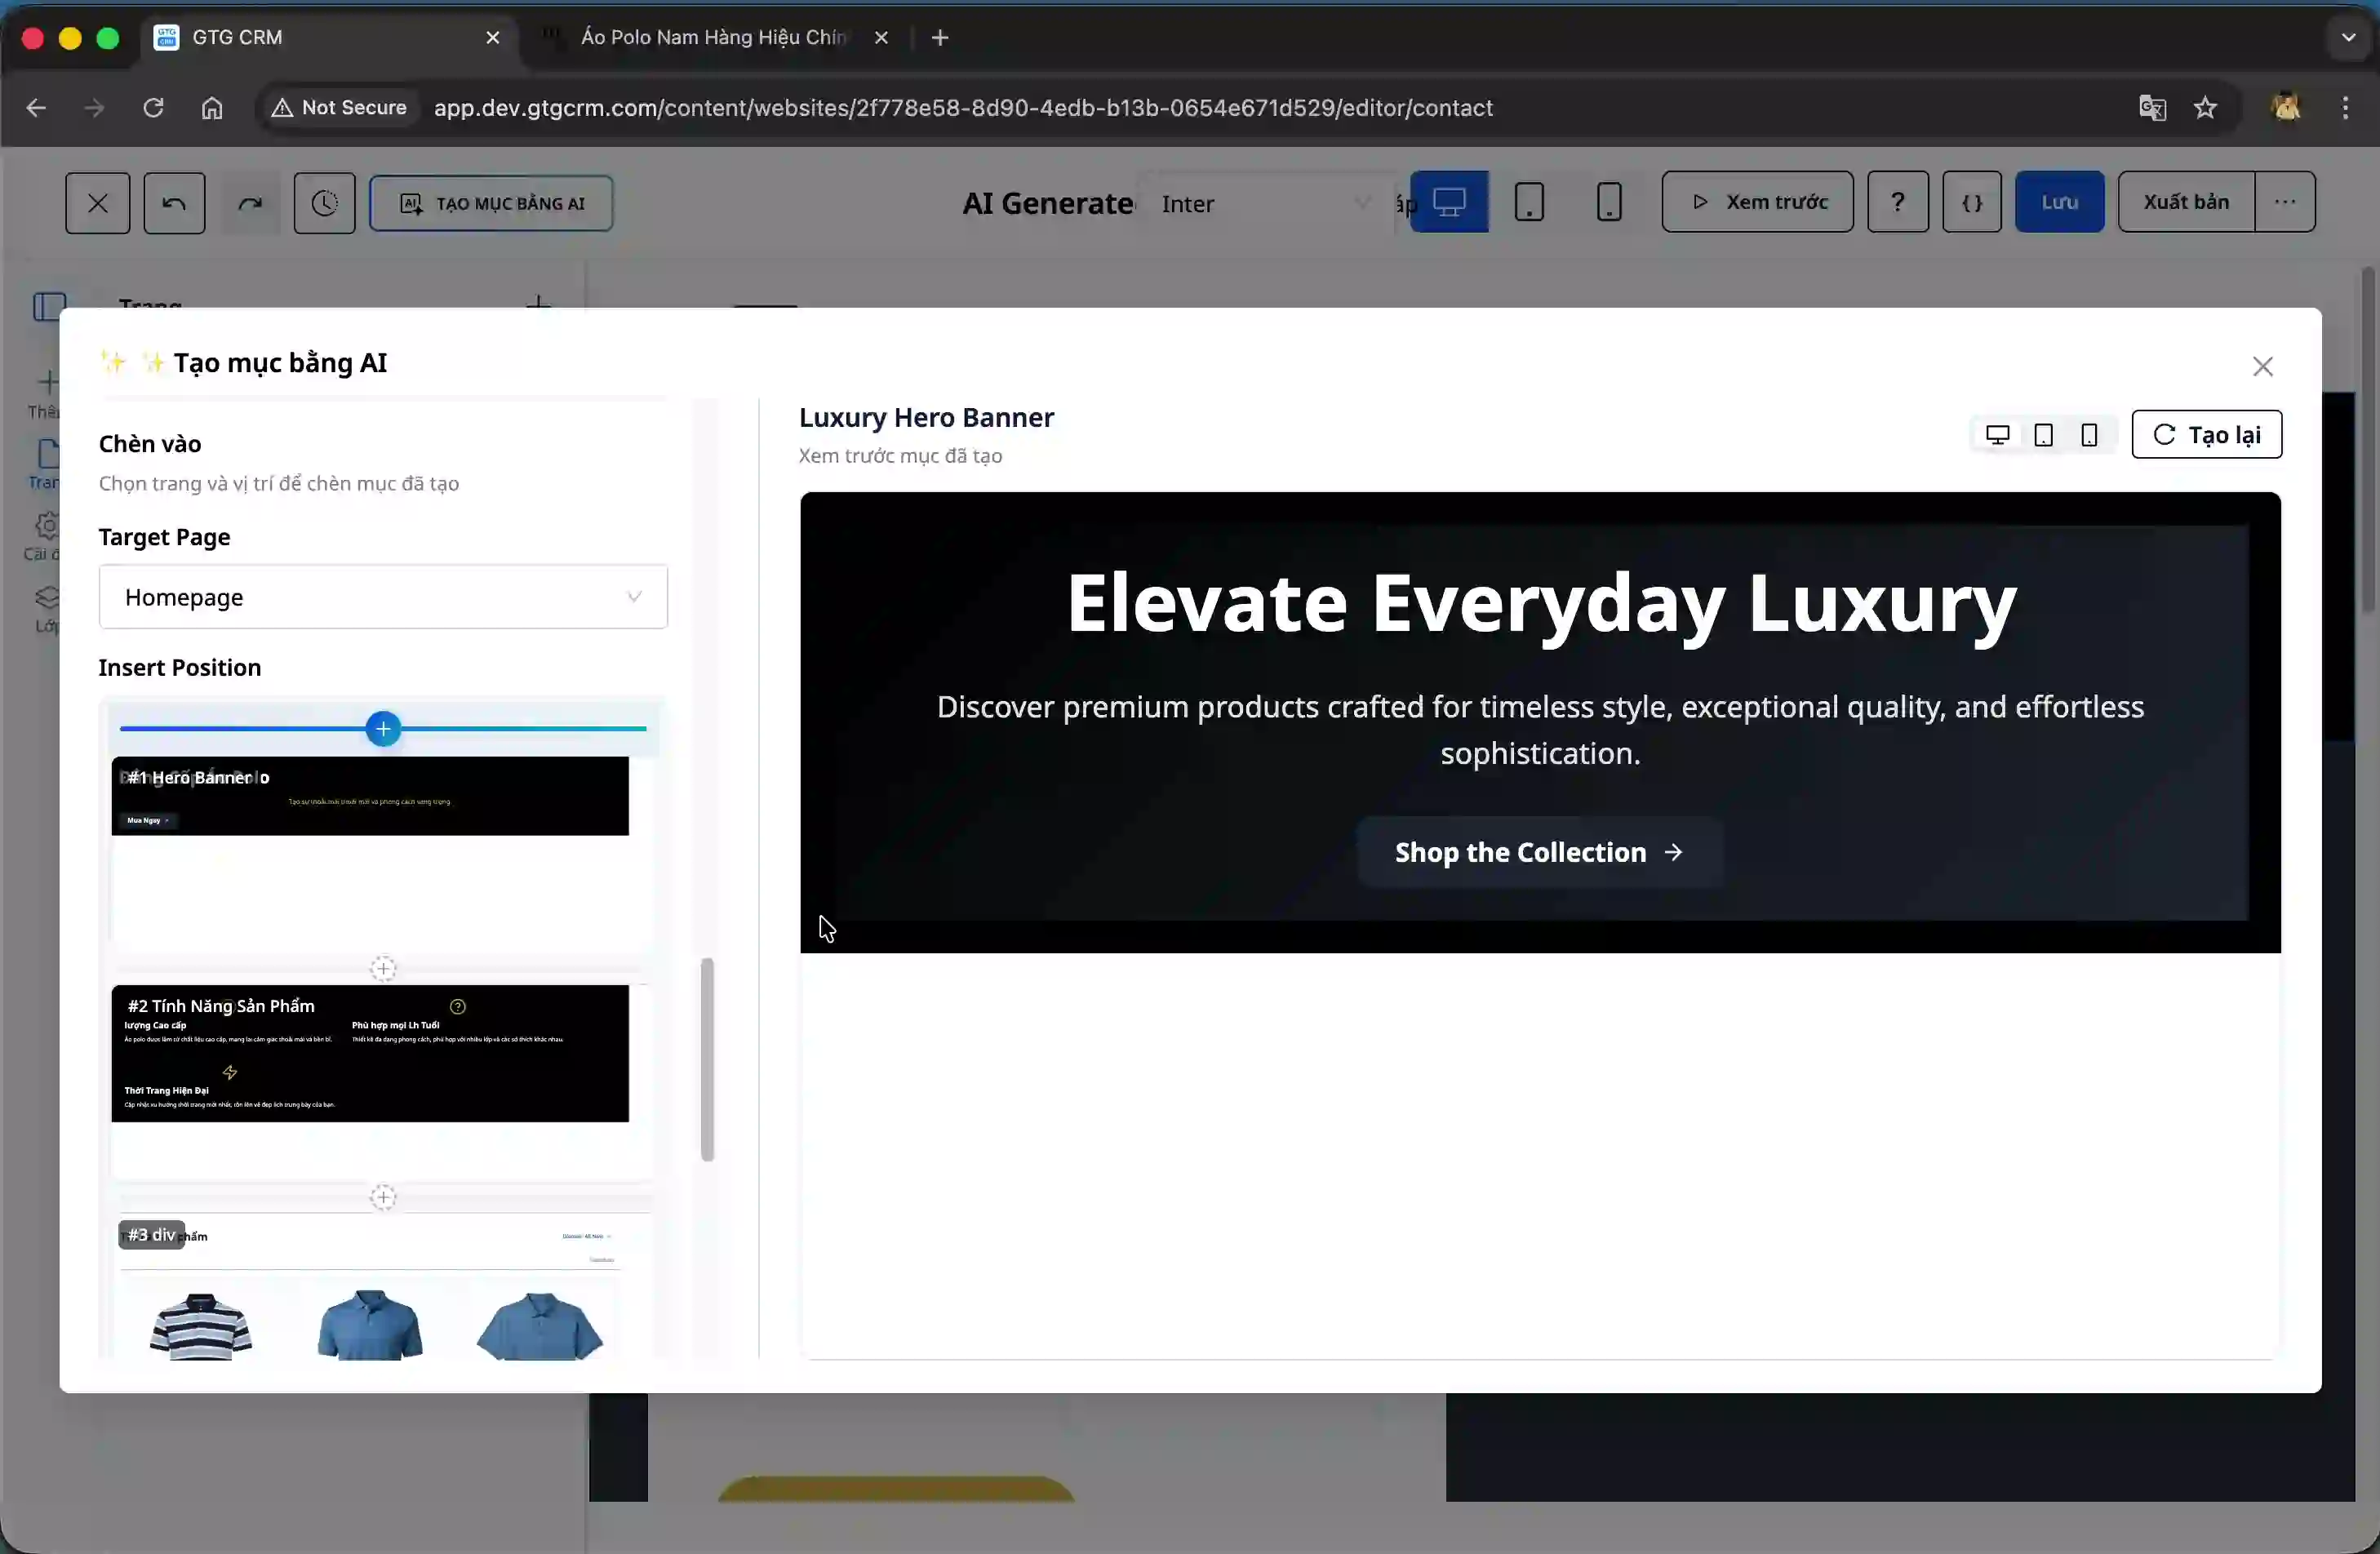Open more options next to Xuất bản
This screenshot has height=1554, width=2380.
tap(2285, 202)
